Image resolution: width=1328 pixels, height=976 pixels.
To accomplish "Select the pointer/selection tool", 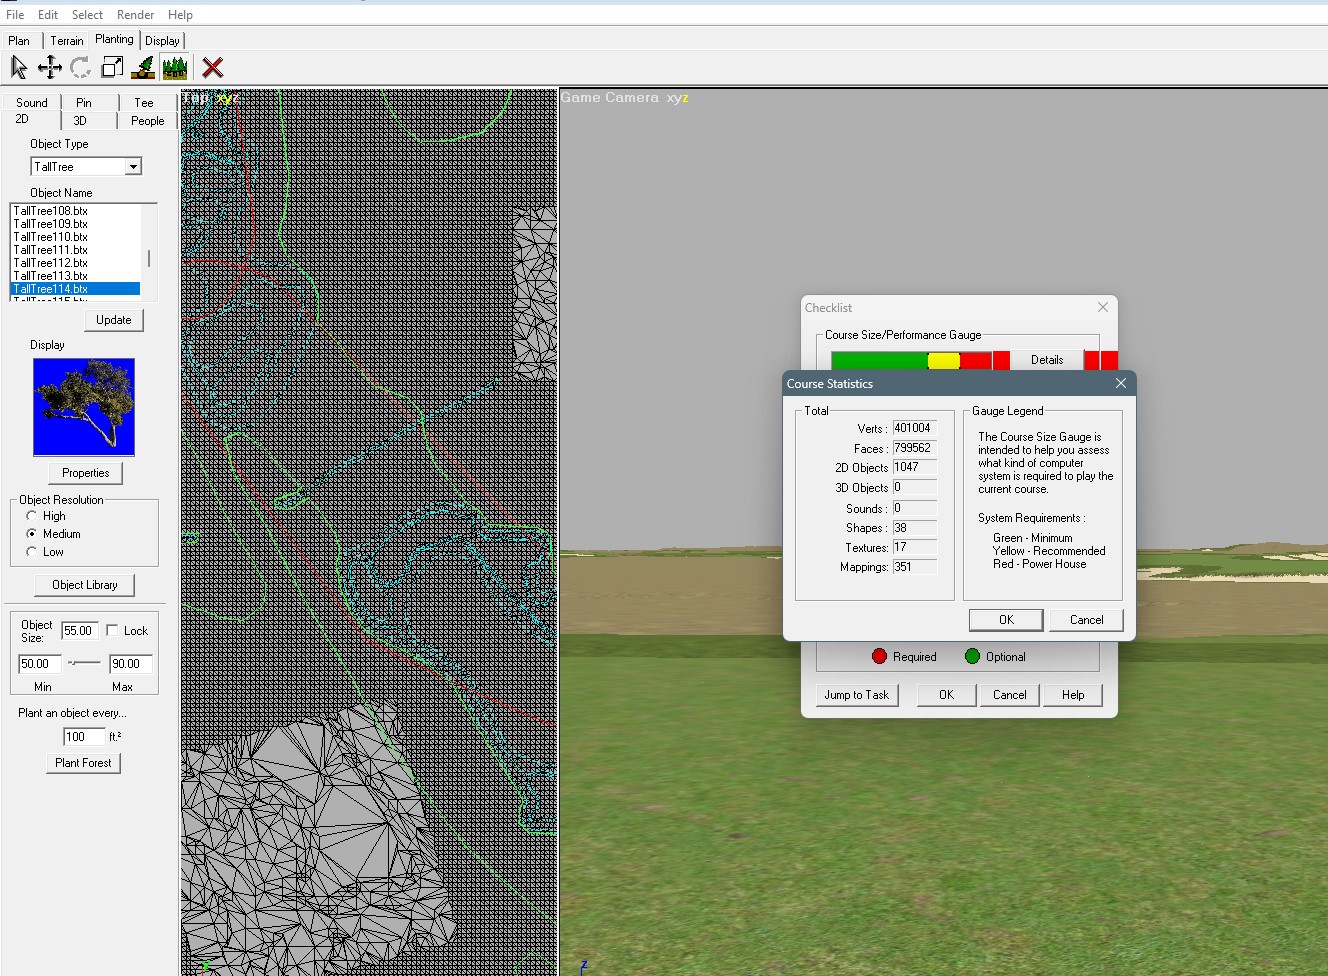I will click(x=17, y=66).
